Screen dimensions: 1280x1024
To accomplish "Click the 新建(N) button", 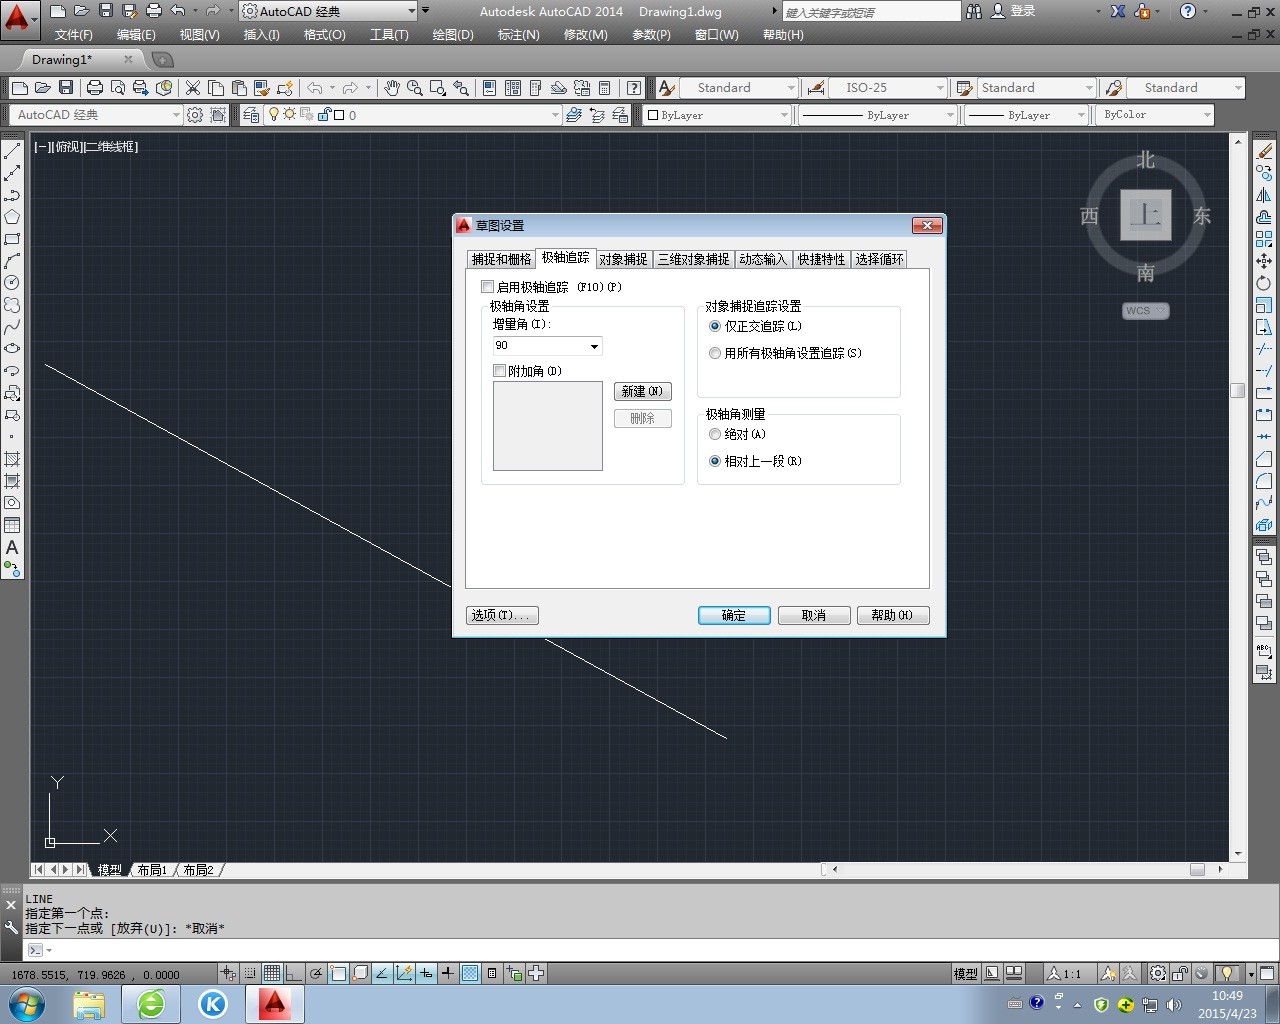I will tap(642, 391).
